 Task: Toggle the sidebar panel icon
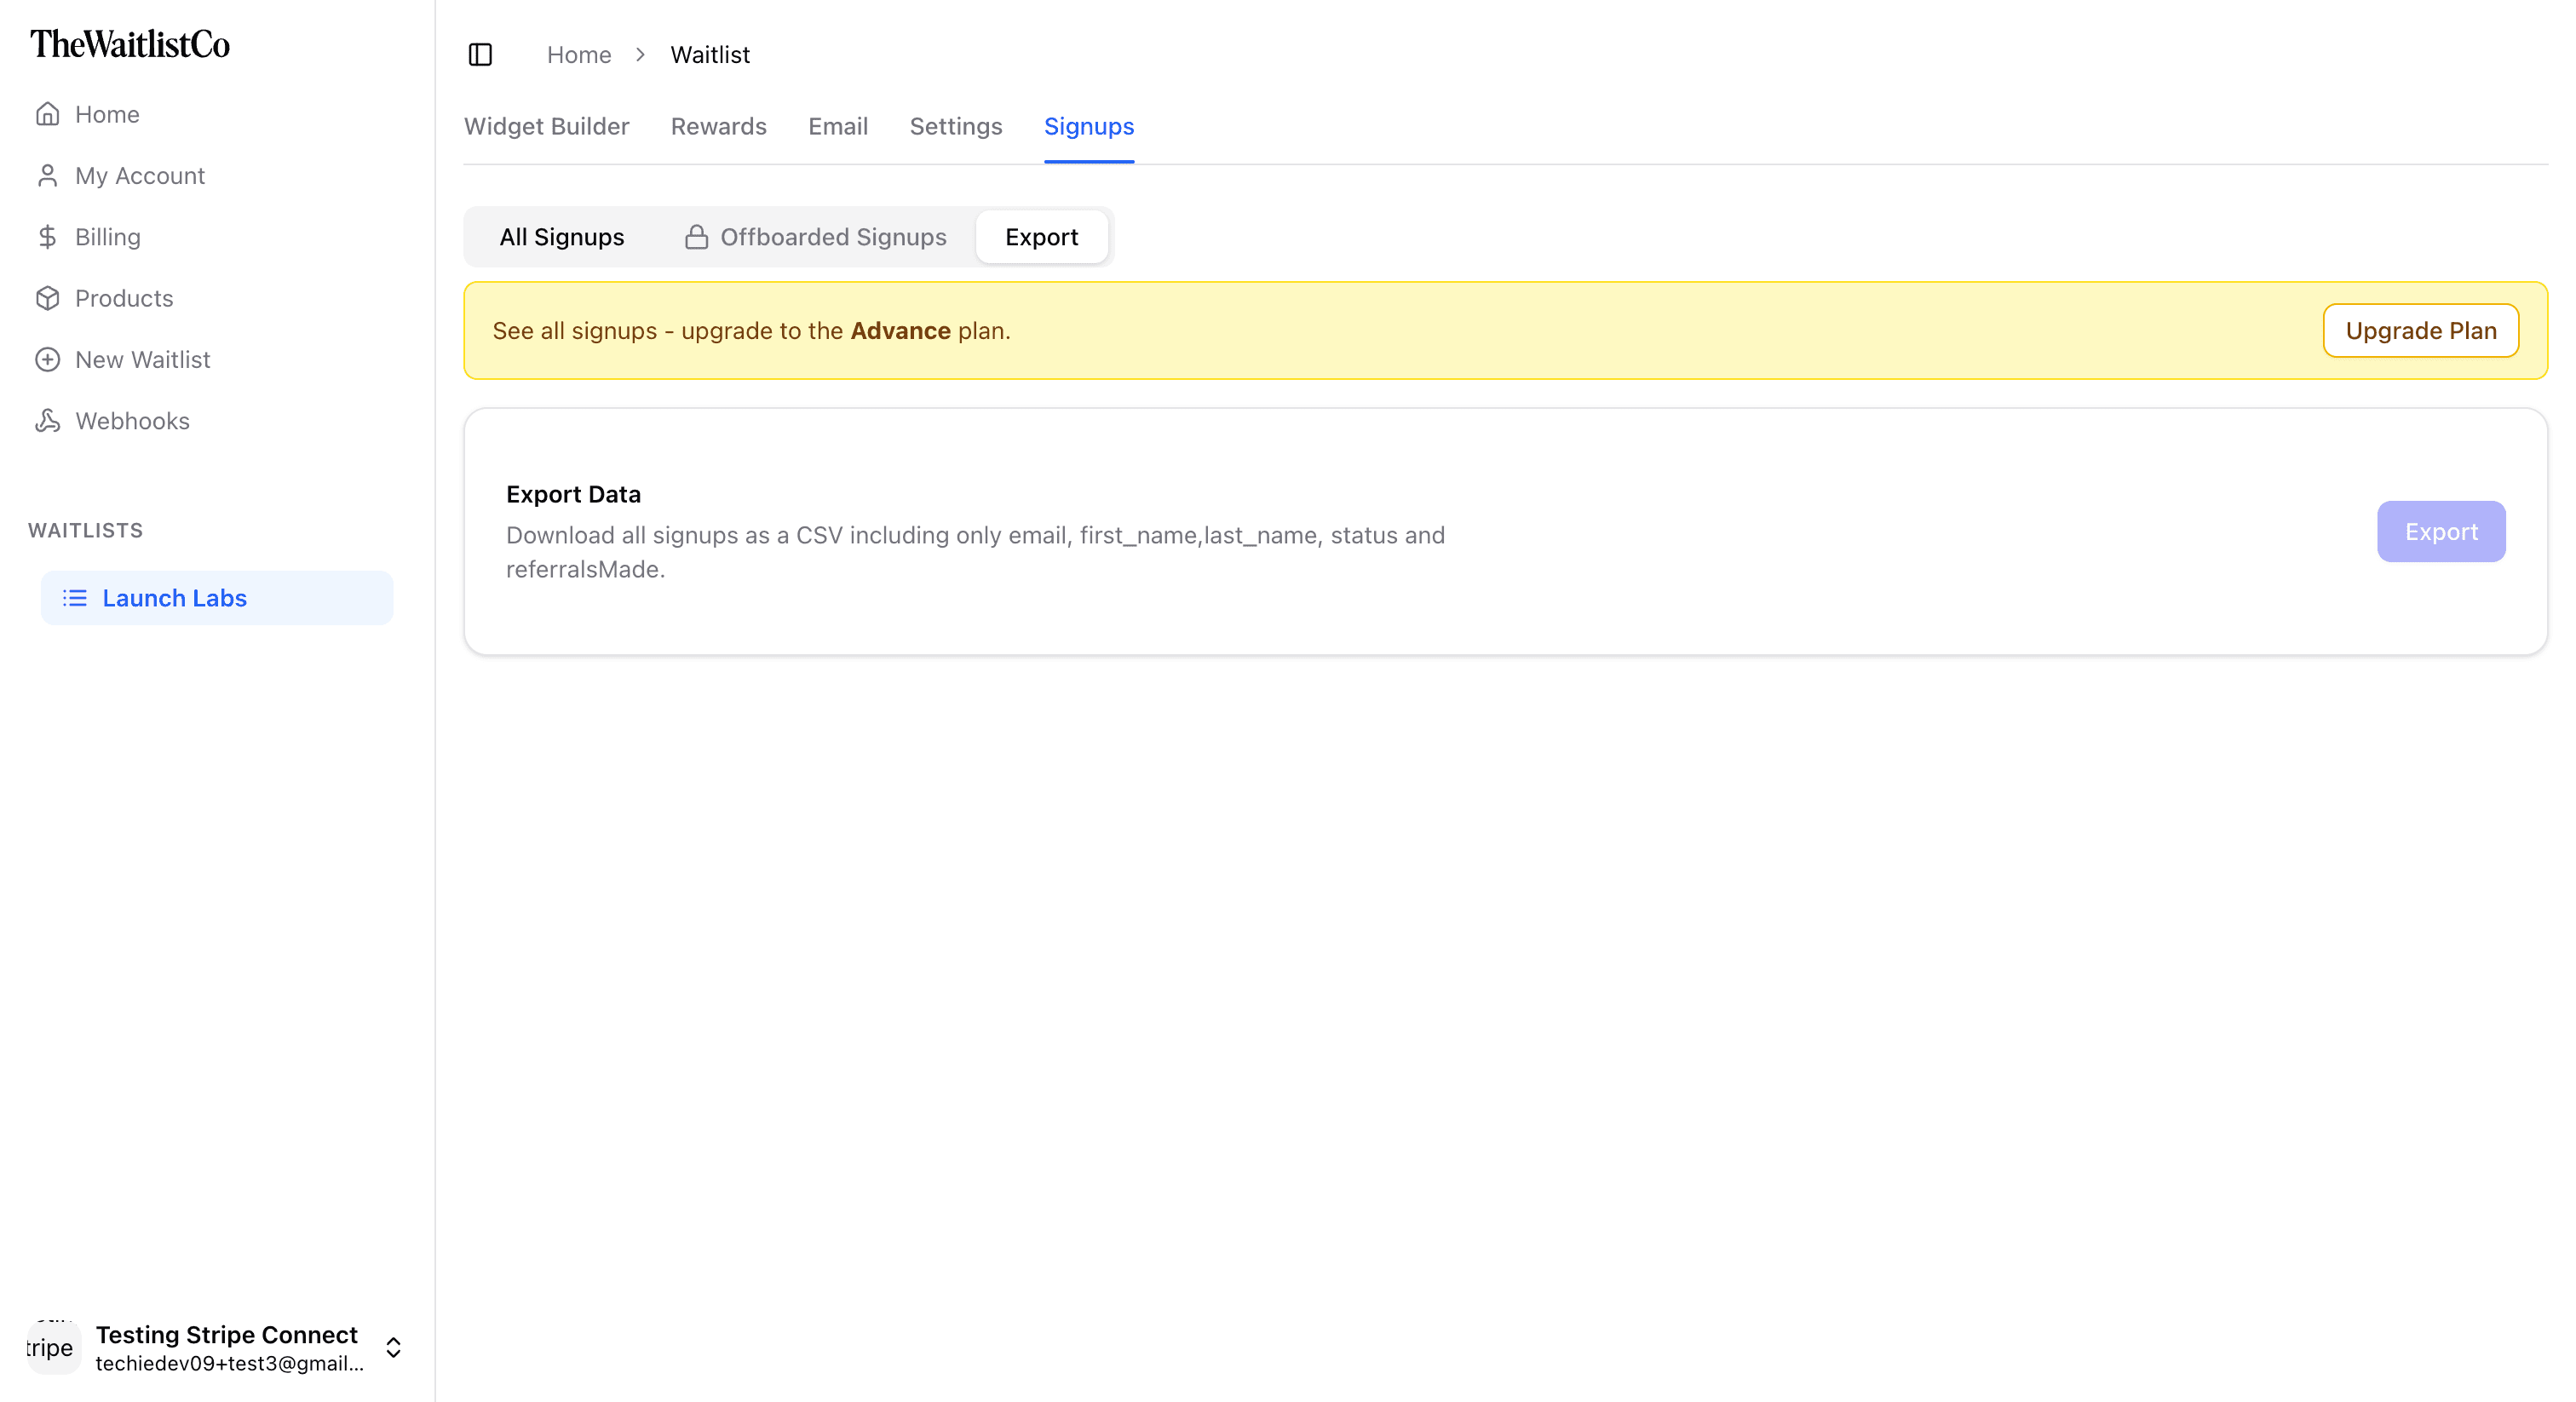(480, 55)
